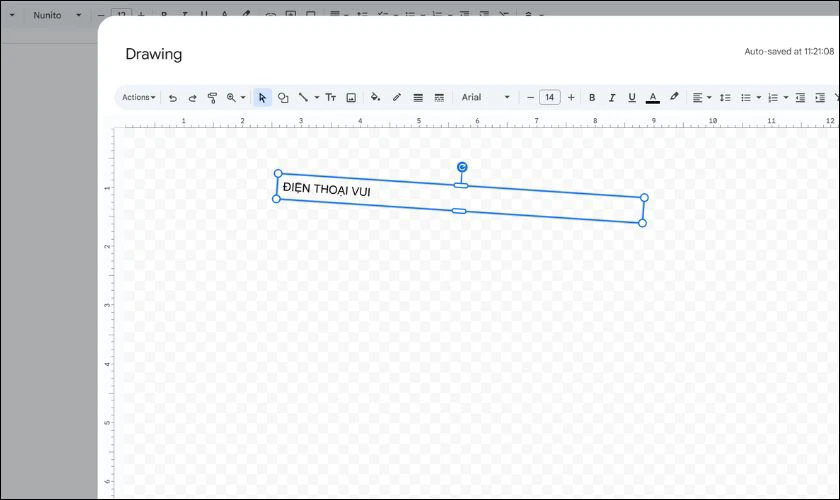Image resolution: width=840 pixels, height=500 pixels.
Task: Select the Line tool
Action: [303, 98]
